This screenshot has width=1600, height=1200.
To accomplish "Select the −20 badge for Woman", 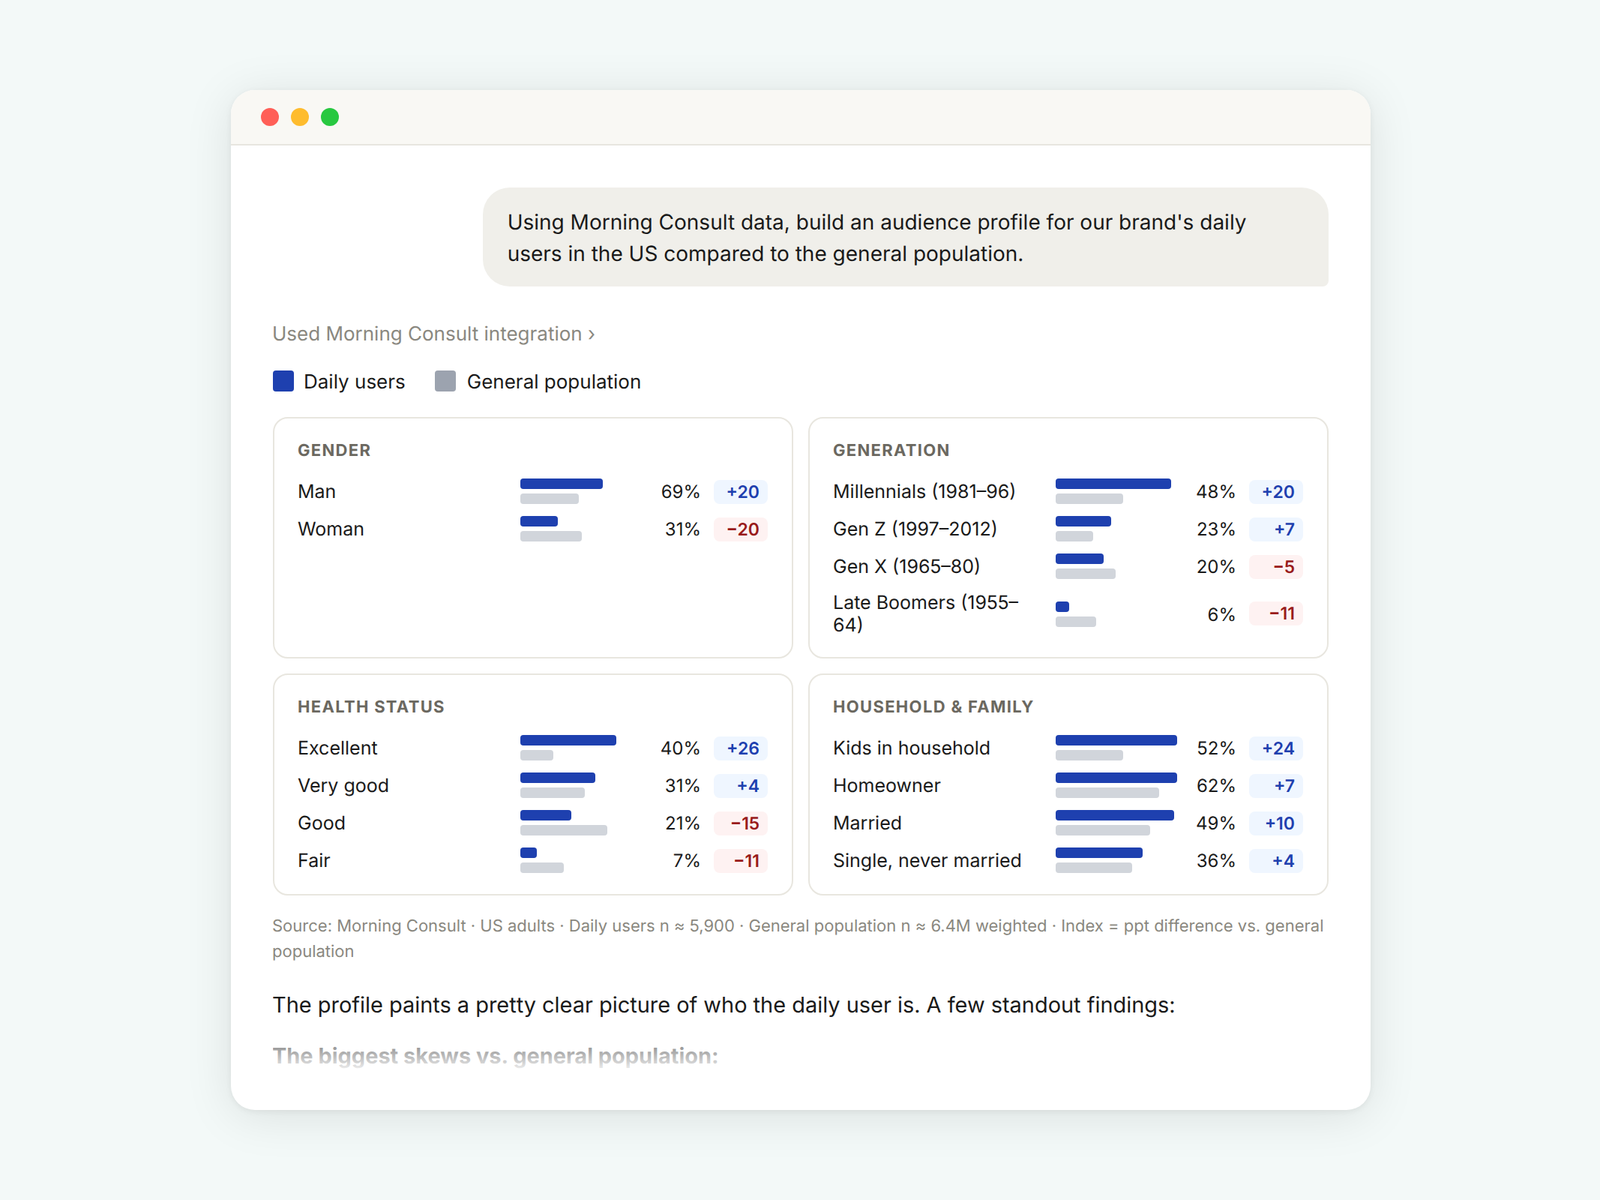I will pos(742,529).
